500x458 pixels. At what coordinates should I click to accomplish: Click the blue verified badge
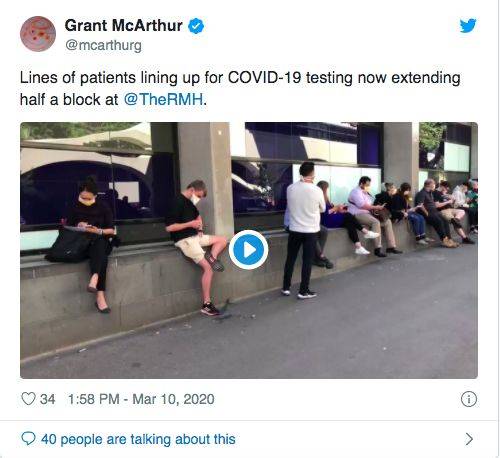(x=196, y=26)
